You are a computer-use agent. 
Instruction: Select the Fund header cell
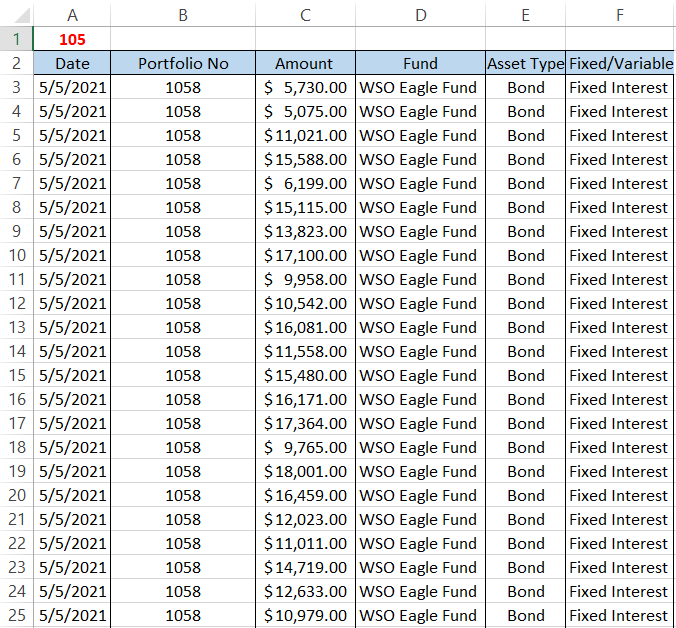[420, 63]
